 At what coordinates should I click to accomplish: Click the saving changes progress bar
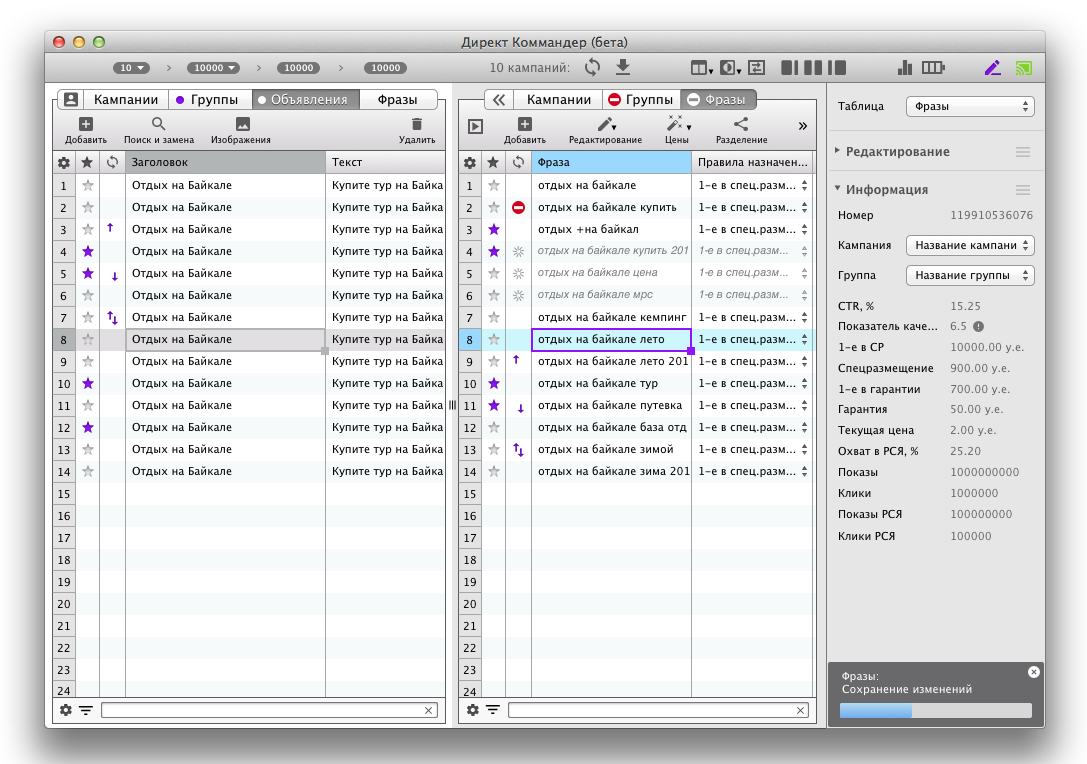point(935,710)
